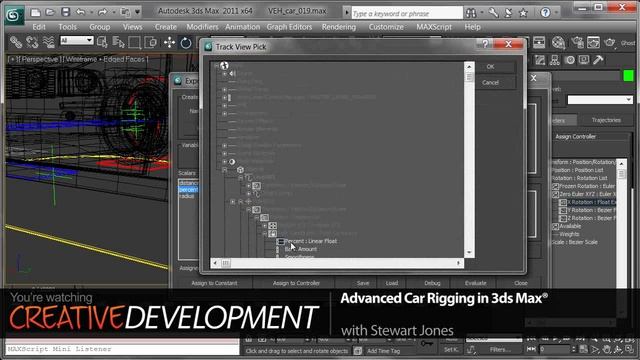The image size is (640, 360).
Task: Click the blue Help question mark icon
Action: coord(545,13)
